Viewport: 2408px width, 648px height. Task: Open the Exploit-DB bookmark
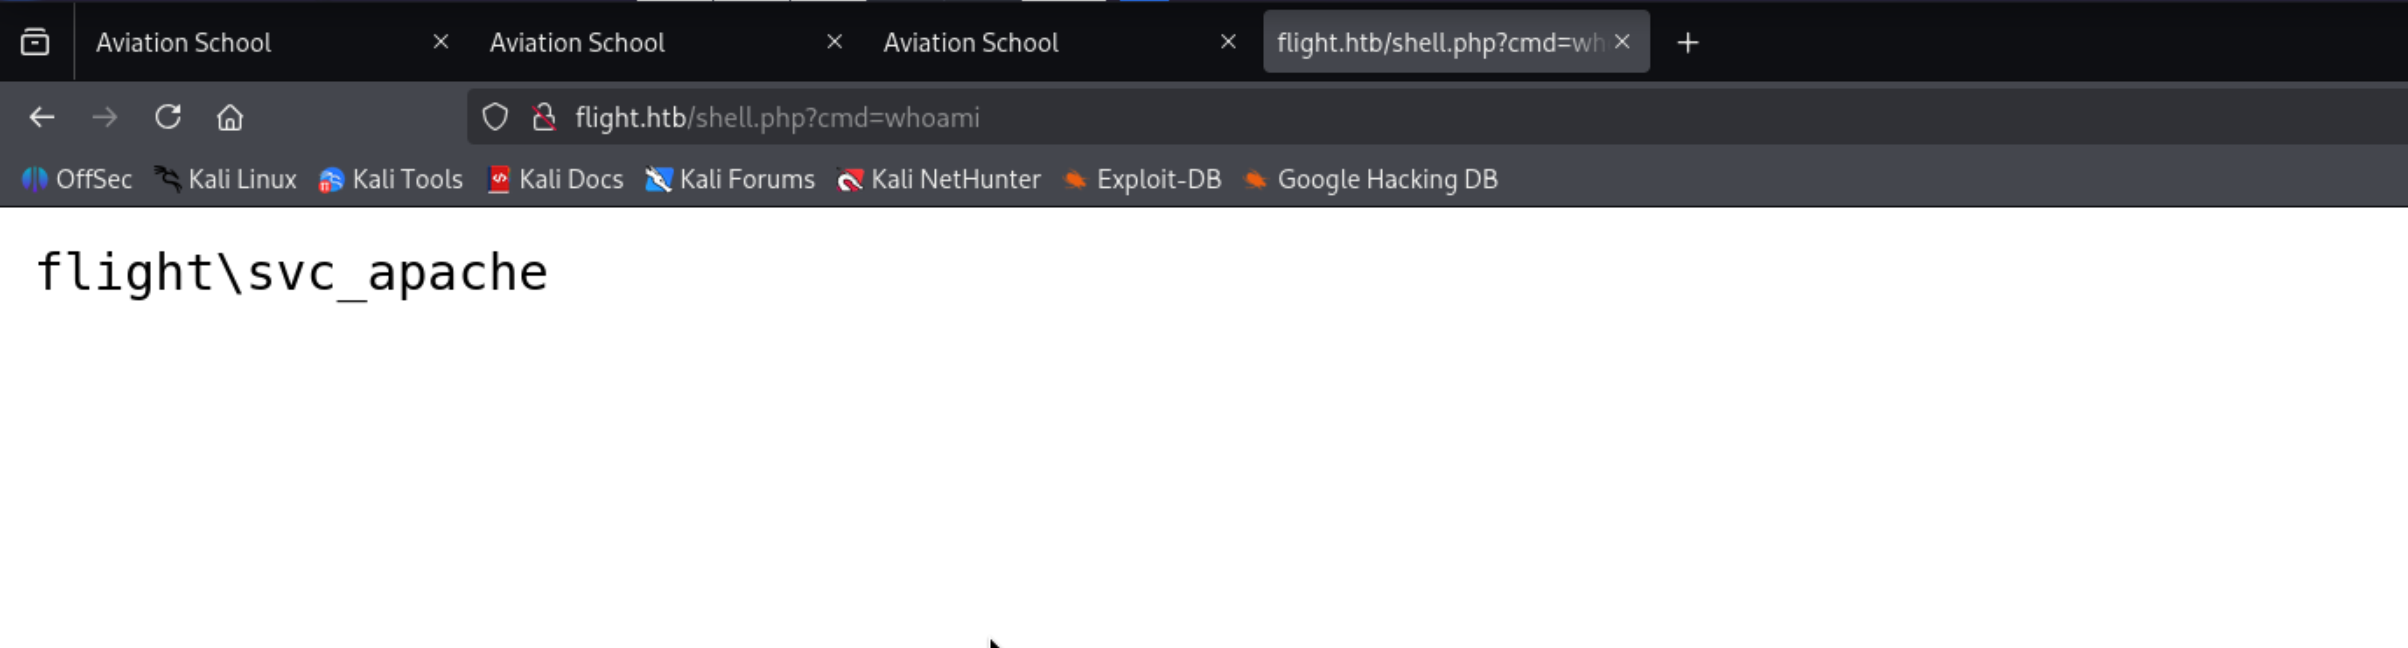(1143, 180)
